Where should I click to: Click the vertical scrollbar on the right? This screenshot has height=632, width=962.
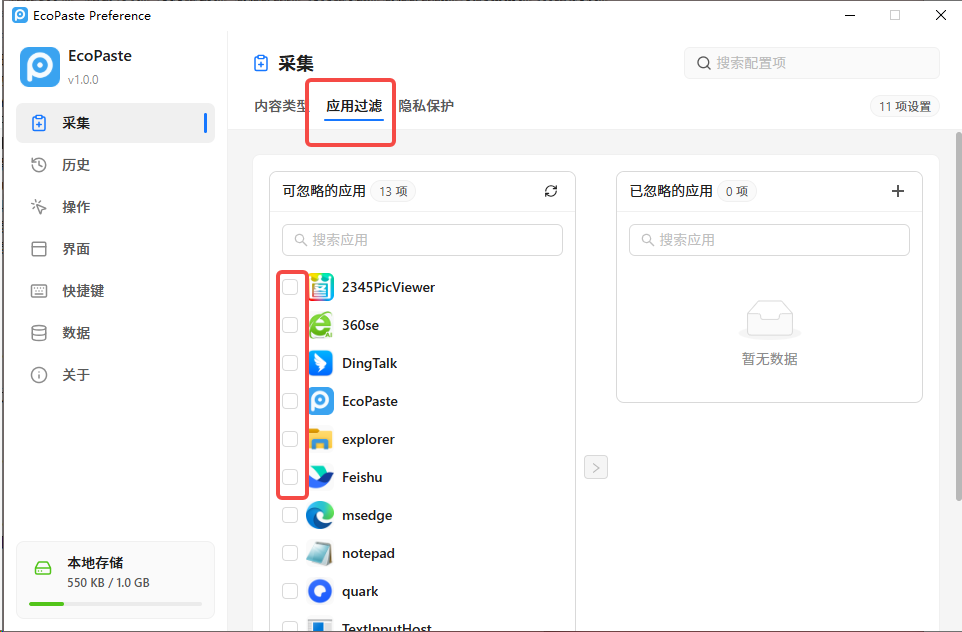pos(958,316)
